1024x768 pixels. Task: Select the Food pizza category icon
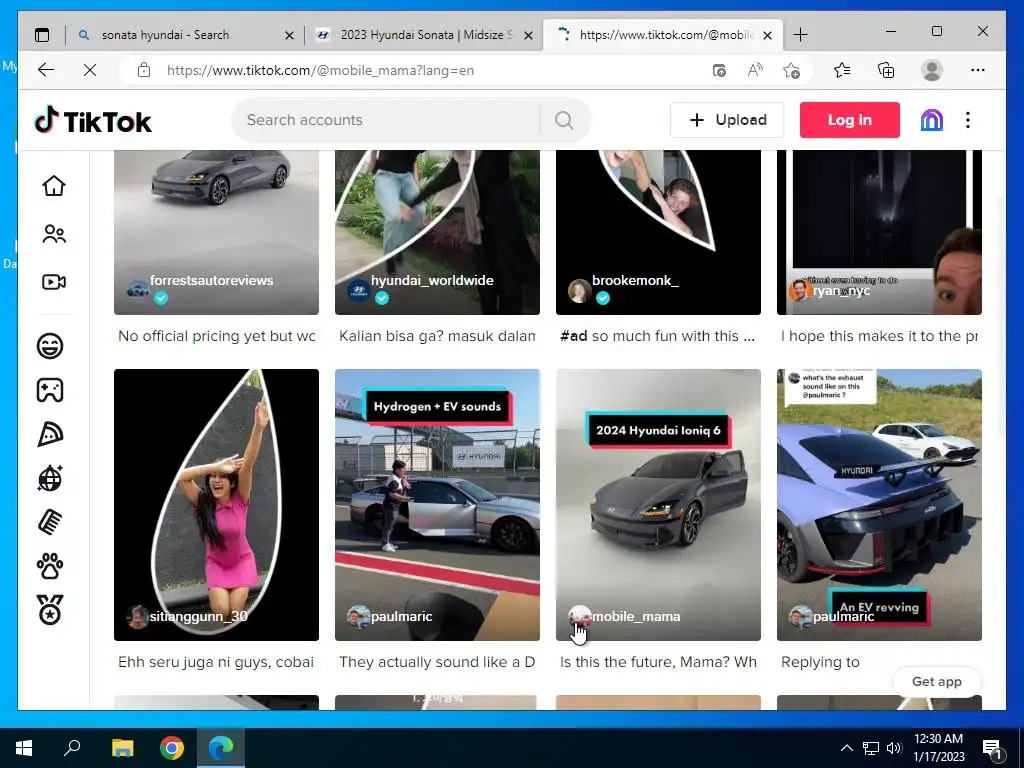[x=50, y=434]
